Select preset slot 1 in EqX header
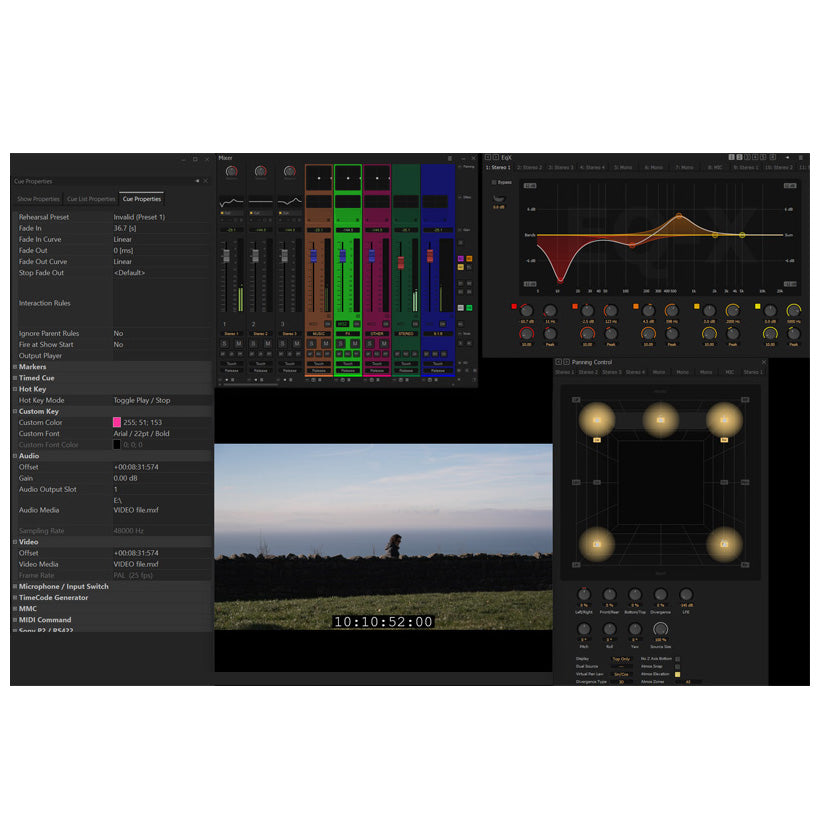 point(731,157)
